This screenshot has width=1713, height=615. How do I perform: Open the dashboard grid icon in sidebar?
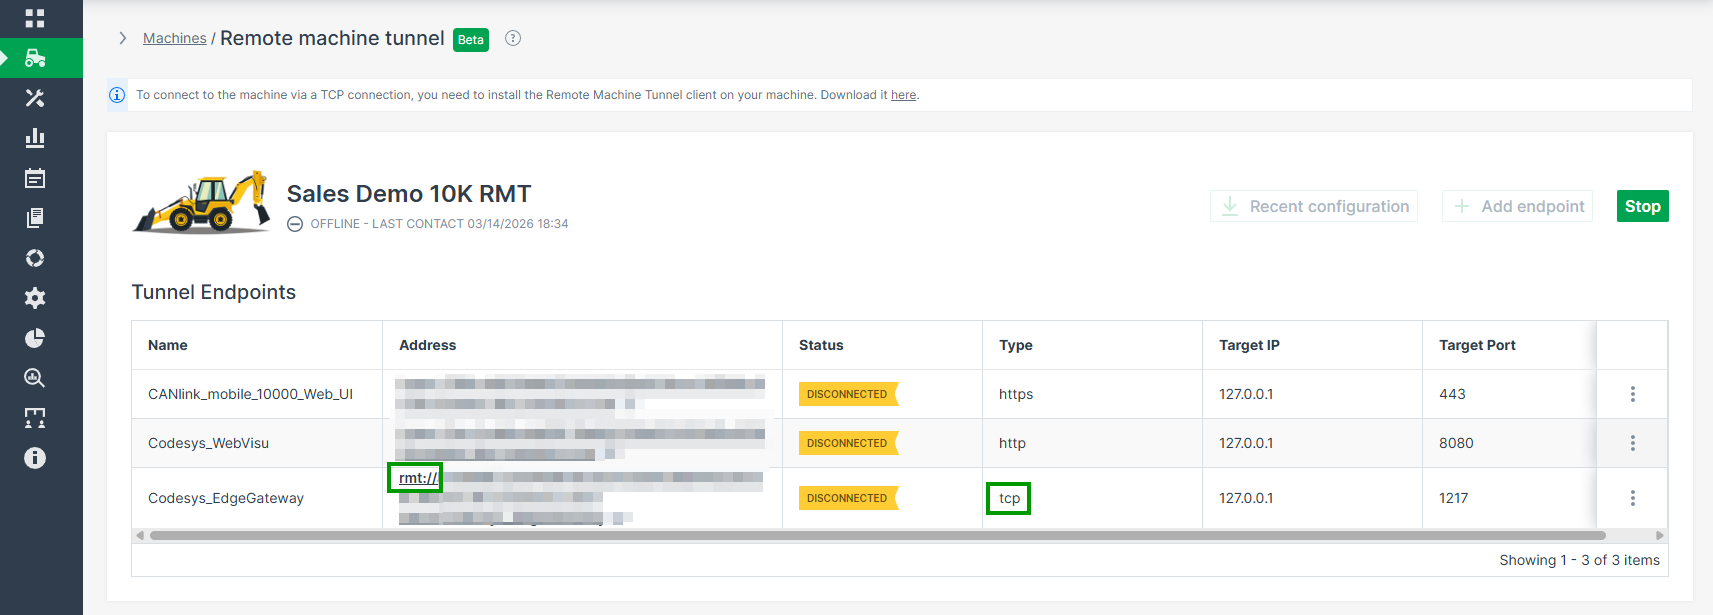coord(35,18)
